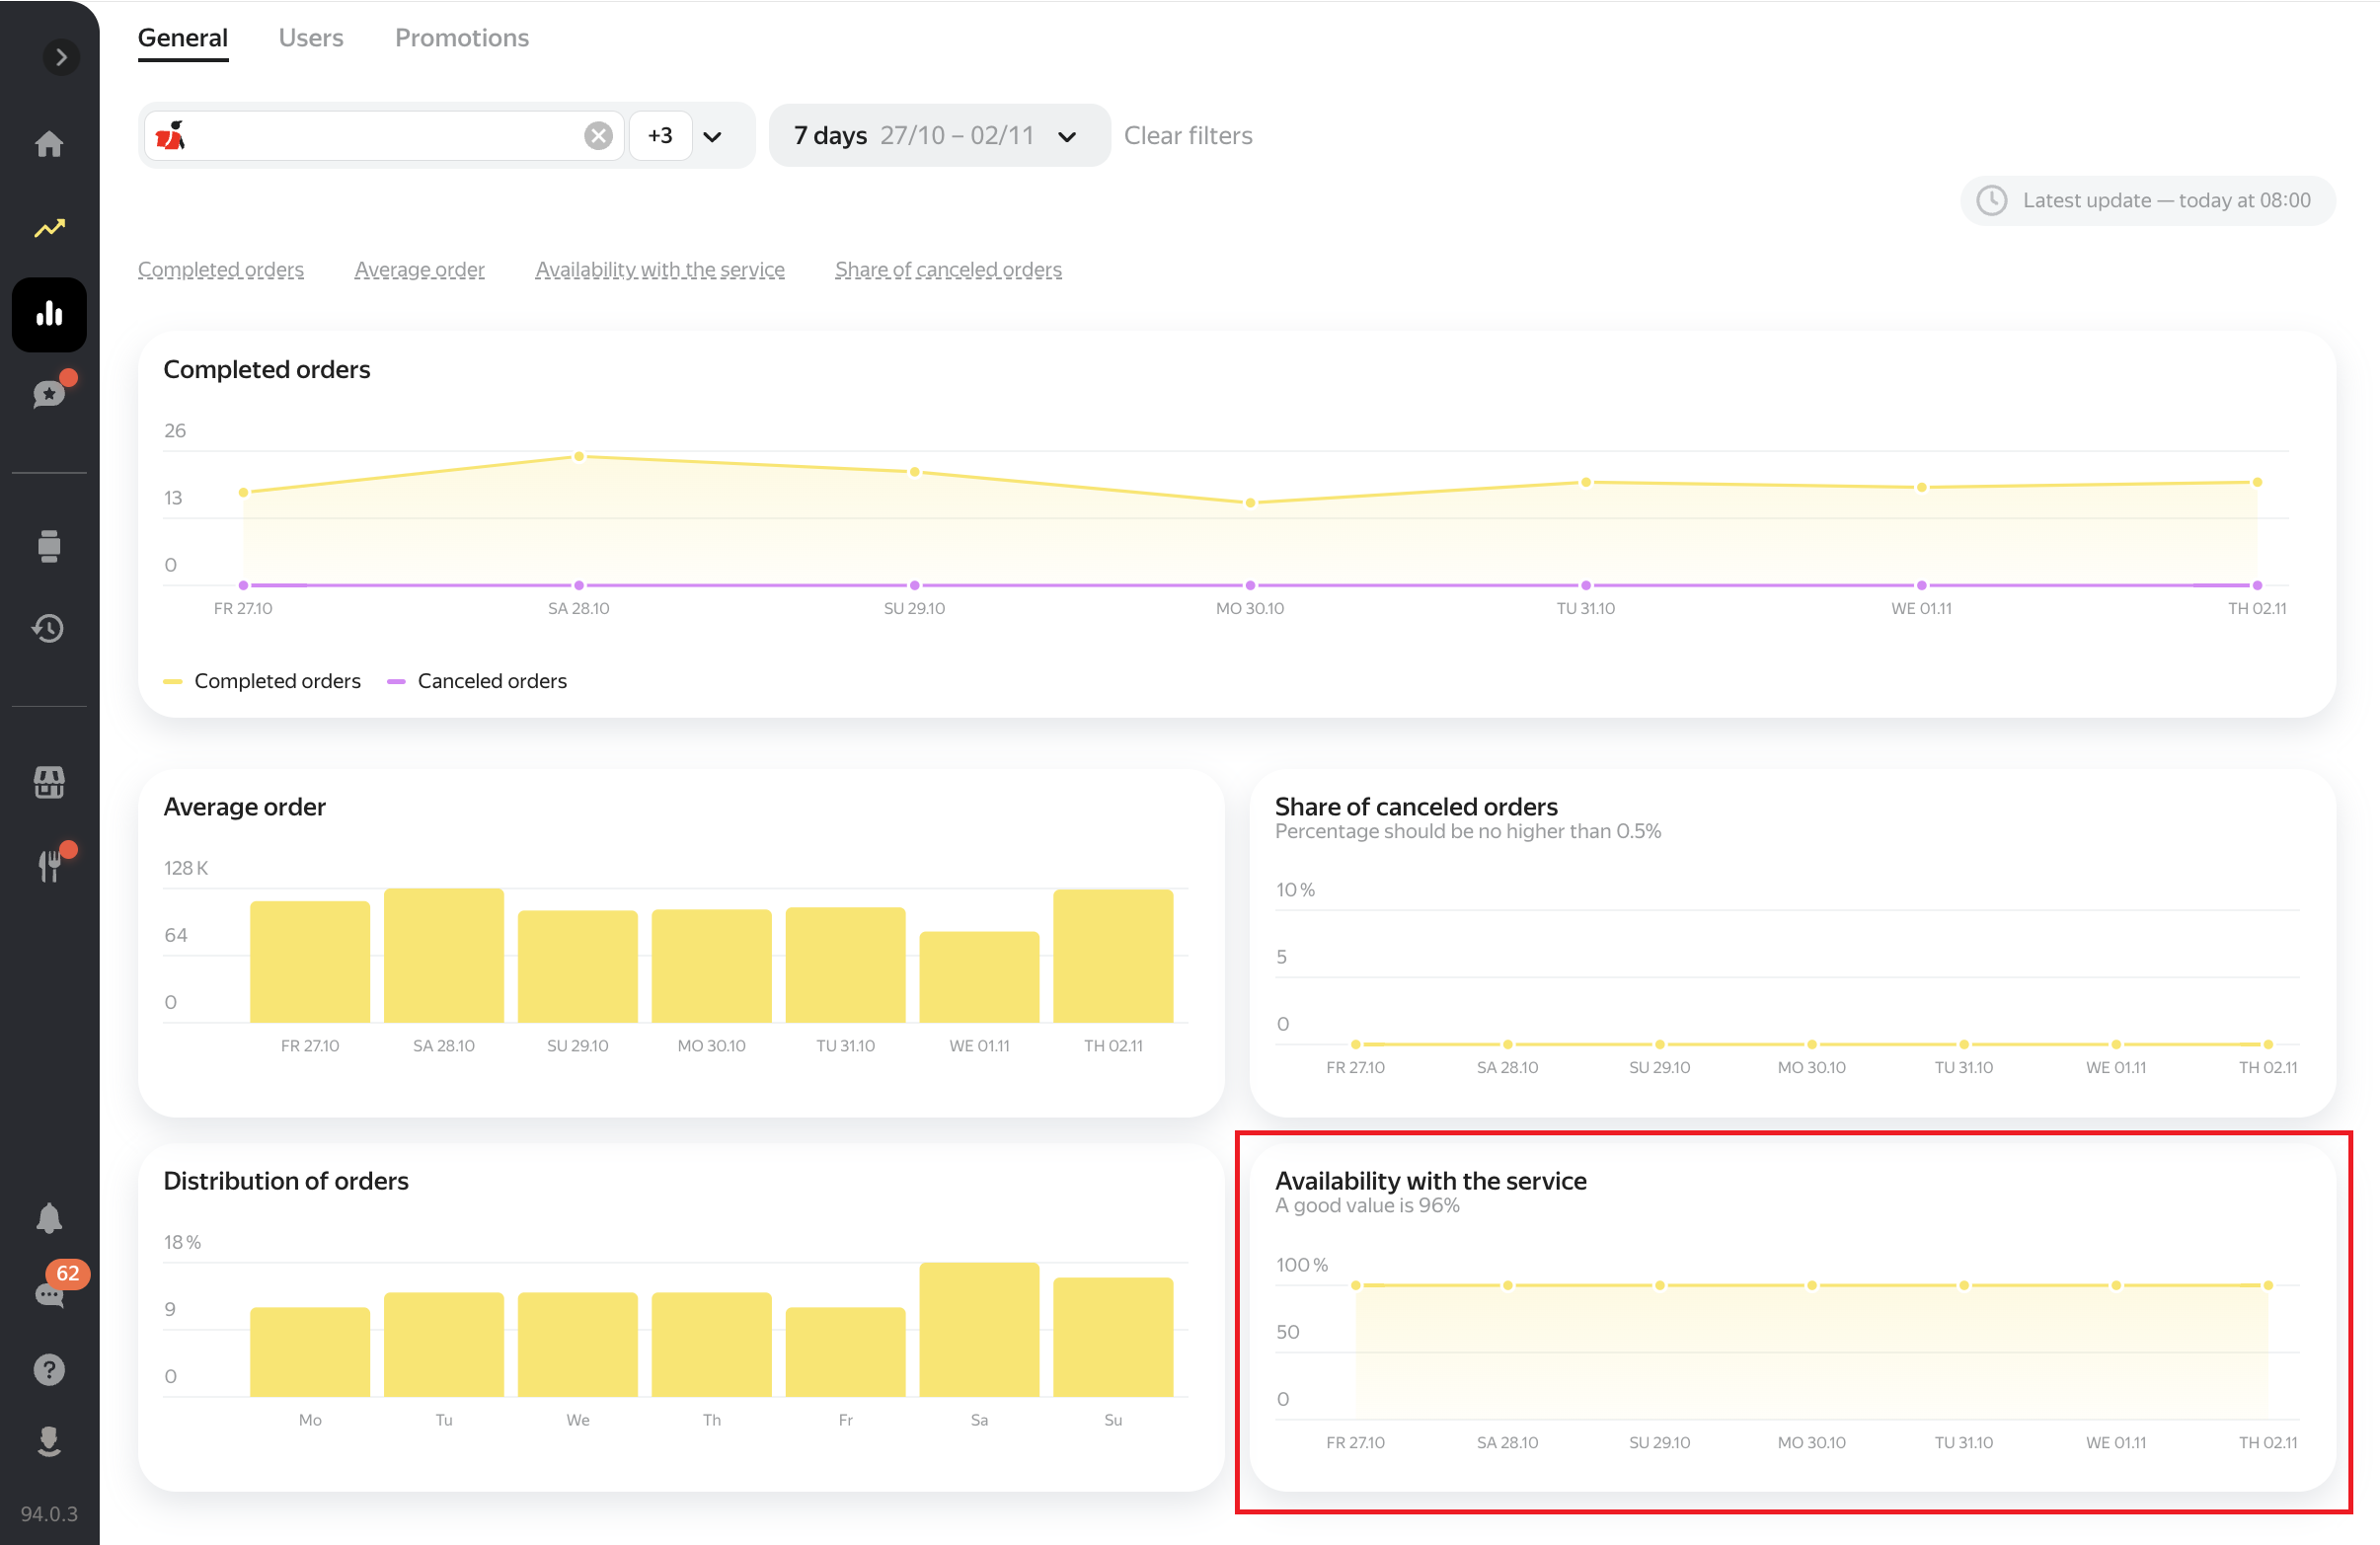Open the reviews star chat icon
The height and width of the screenshot is (1545, 2380).
[49, 394]
